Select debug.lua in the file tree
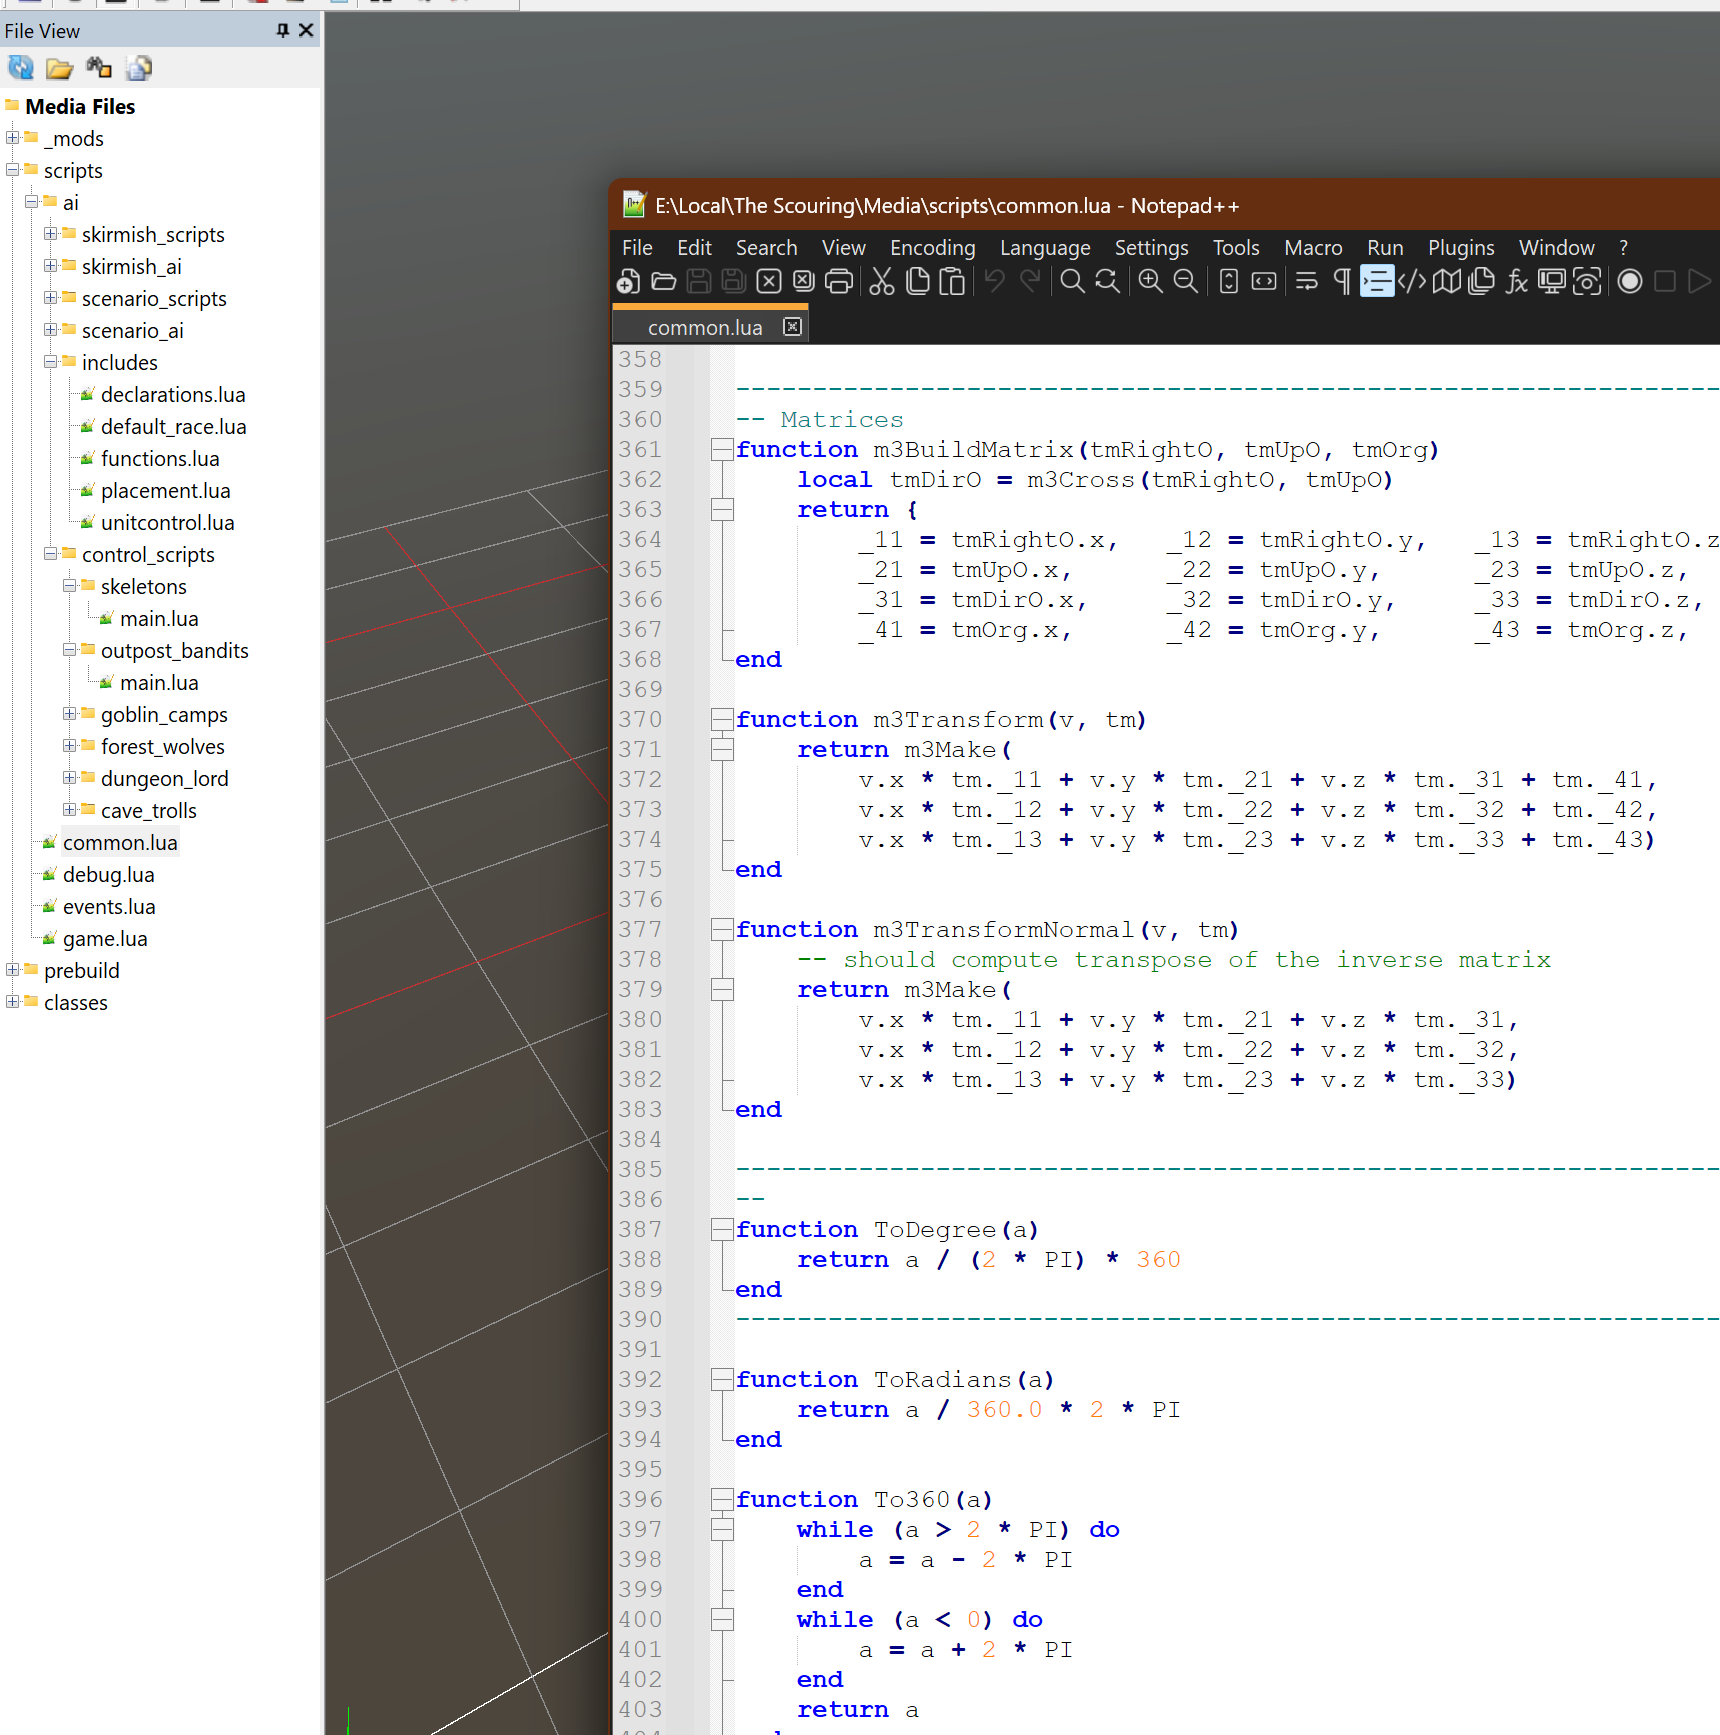 click(108, 875)
